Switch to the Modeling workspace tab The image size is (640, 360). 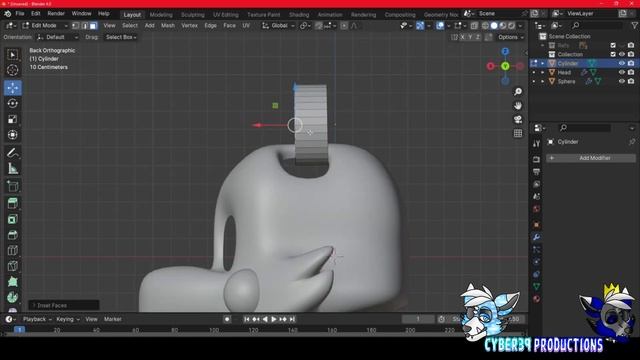point(161,15)
